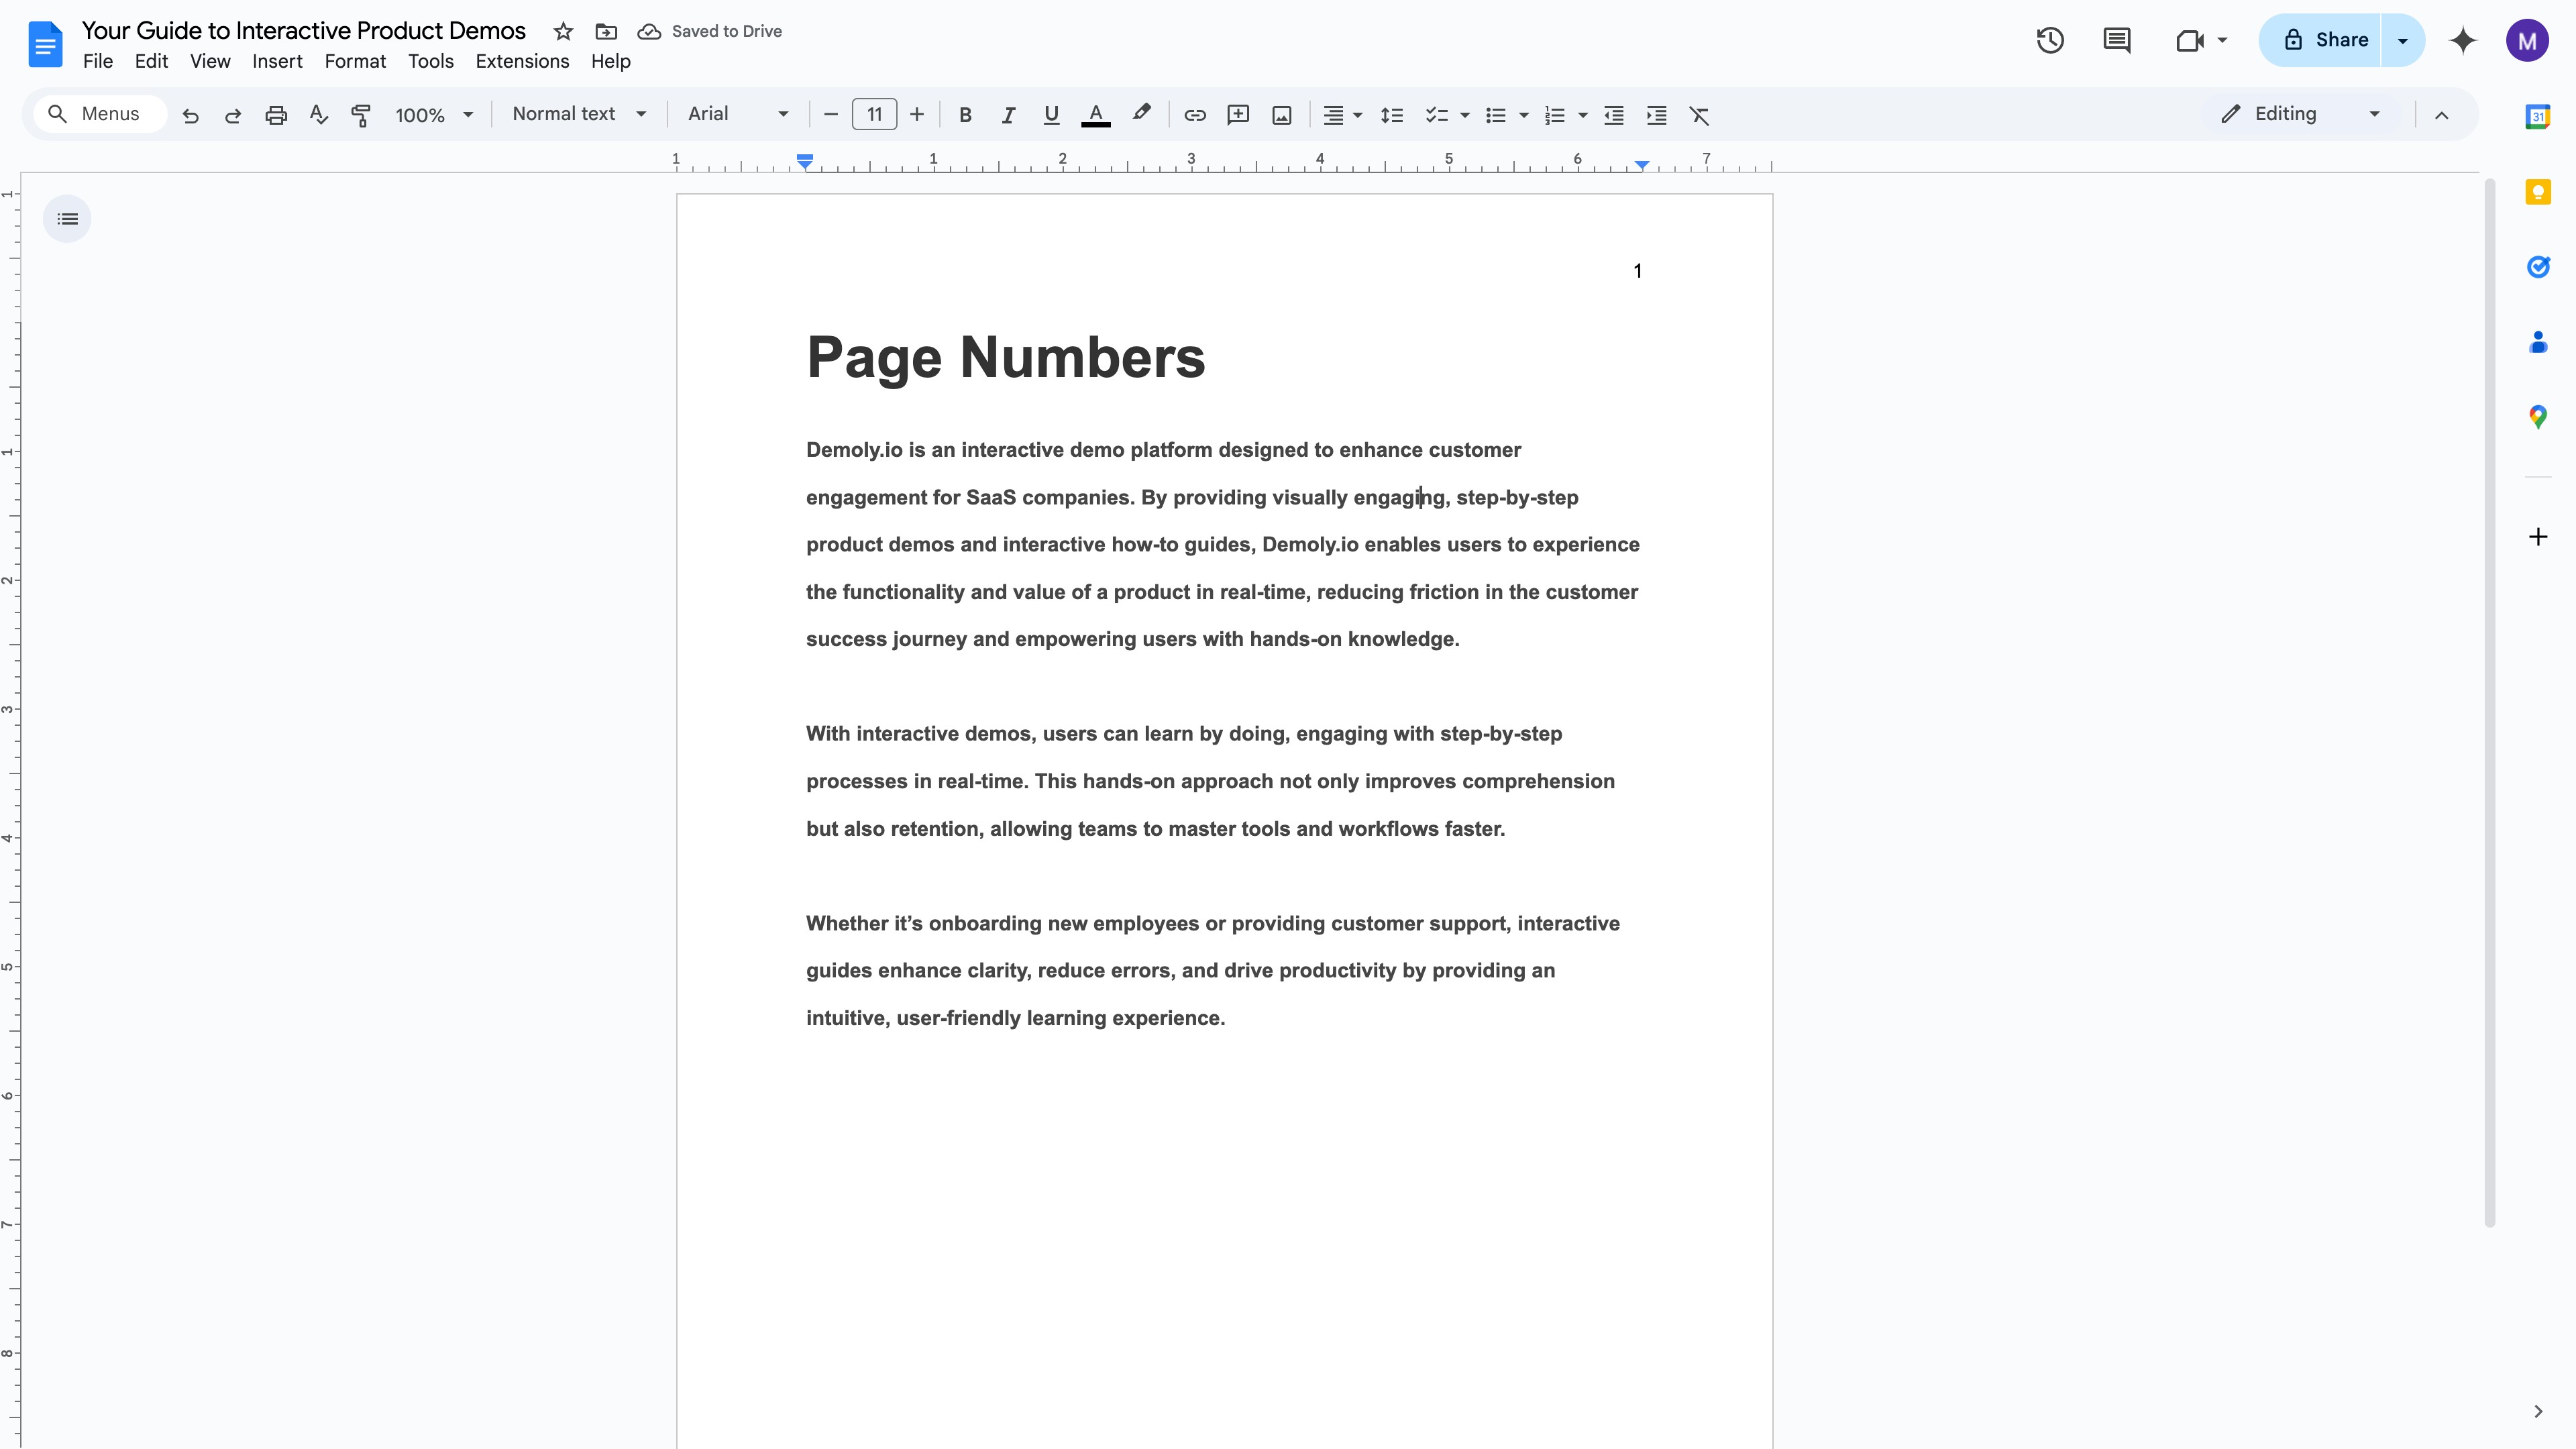Open the text alignment dropdown

pos(1341,115)
